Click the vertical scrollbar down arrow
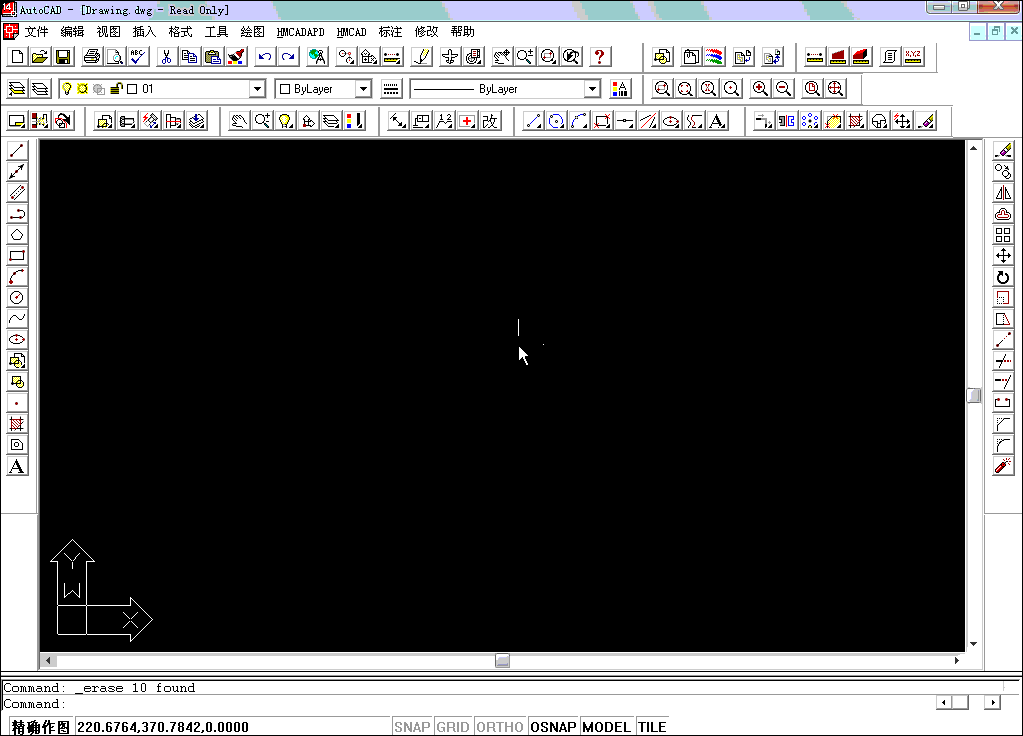Viewport: 1023px width, 736px height. (x=973, y=644)
